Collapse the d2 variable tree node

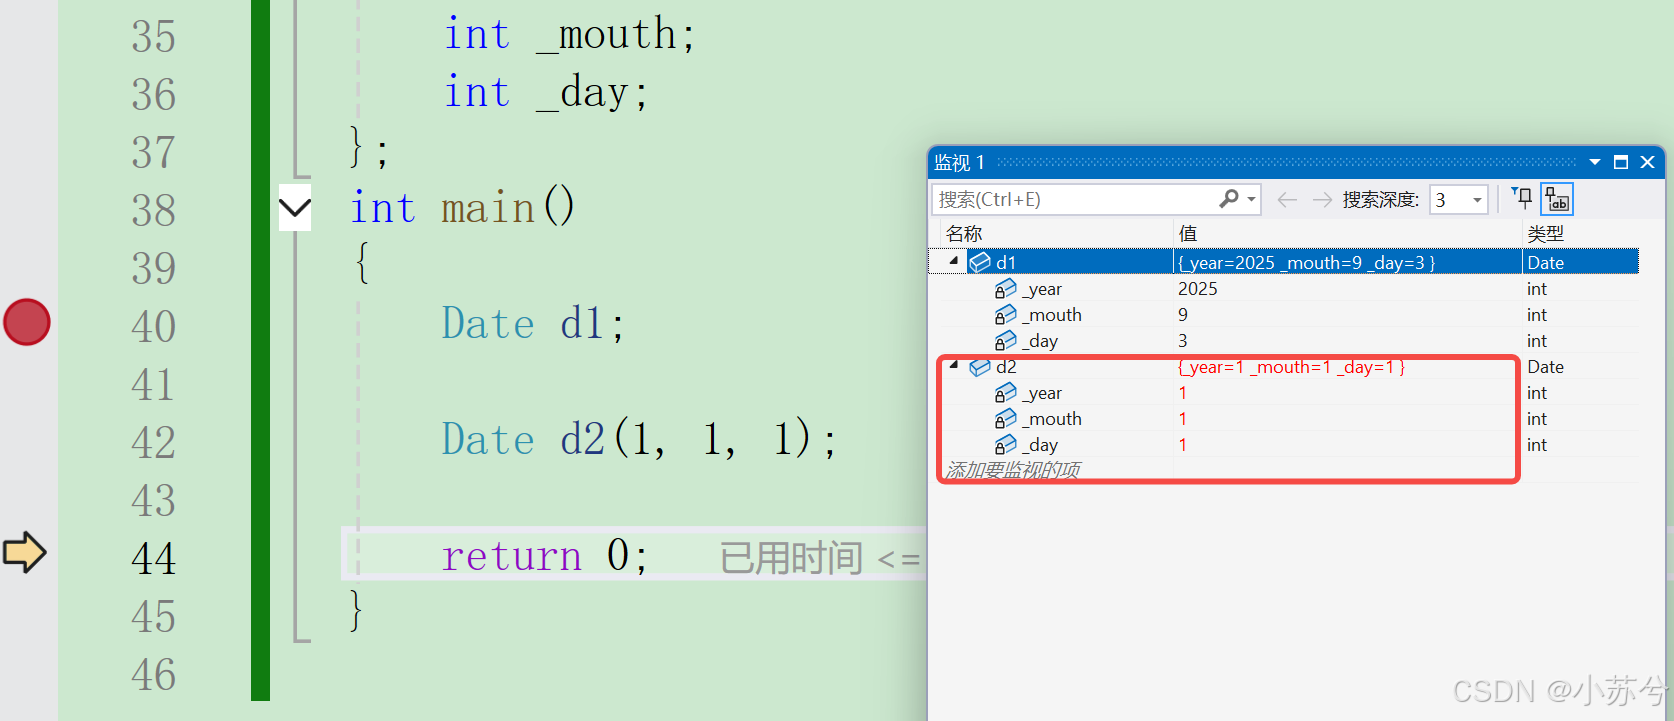coord(954,365)
